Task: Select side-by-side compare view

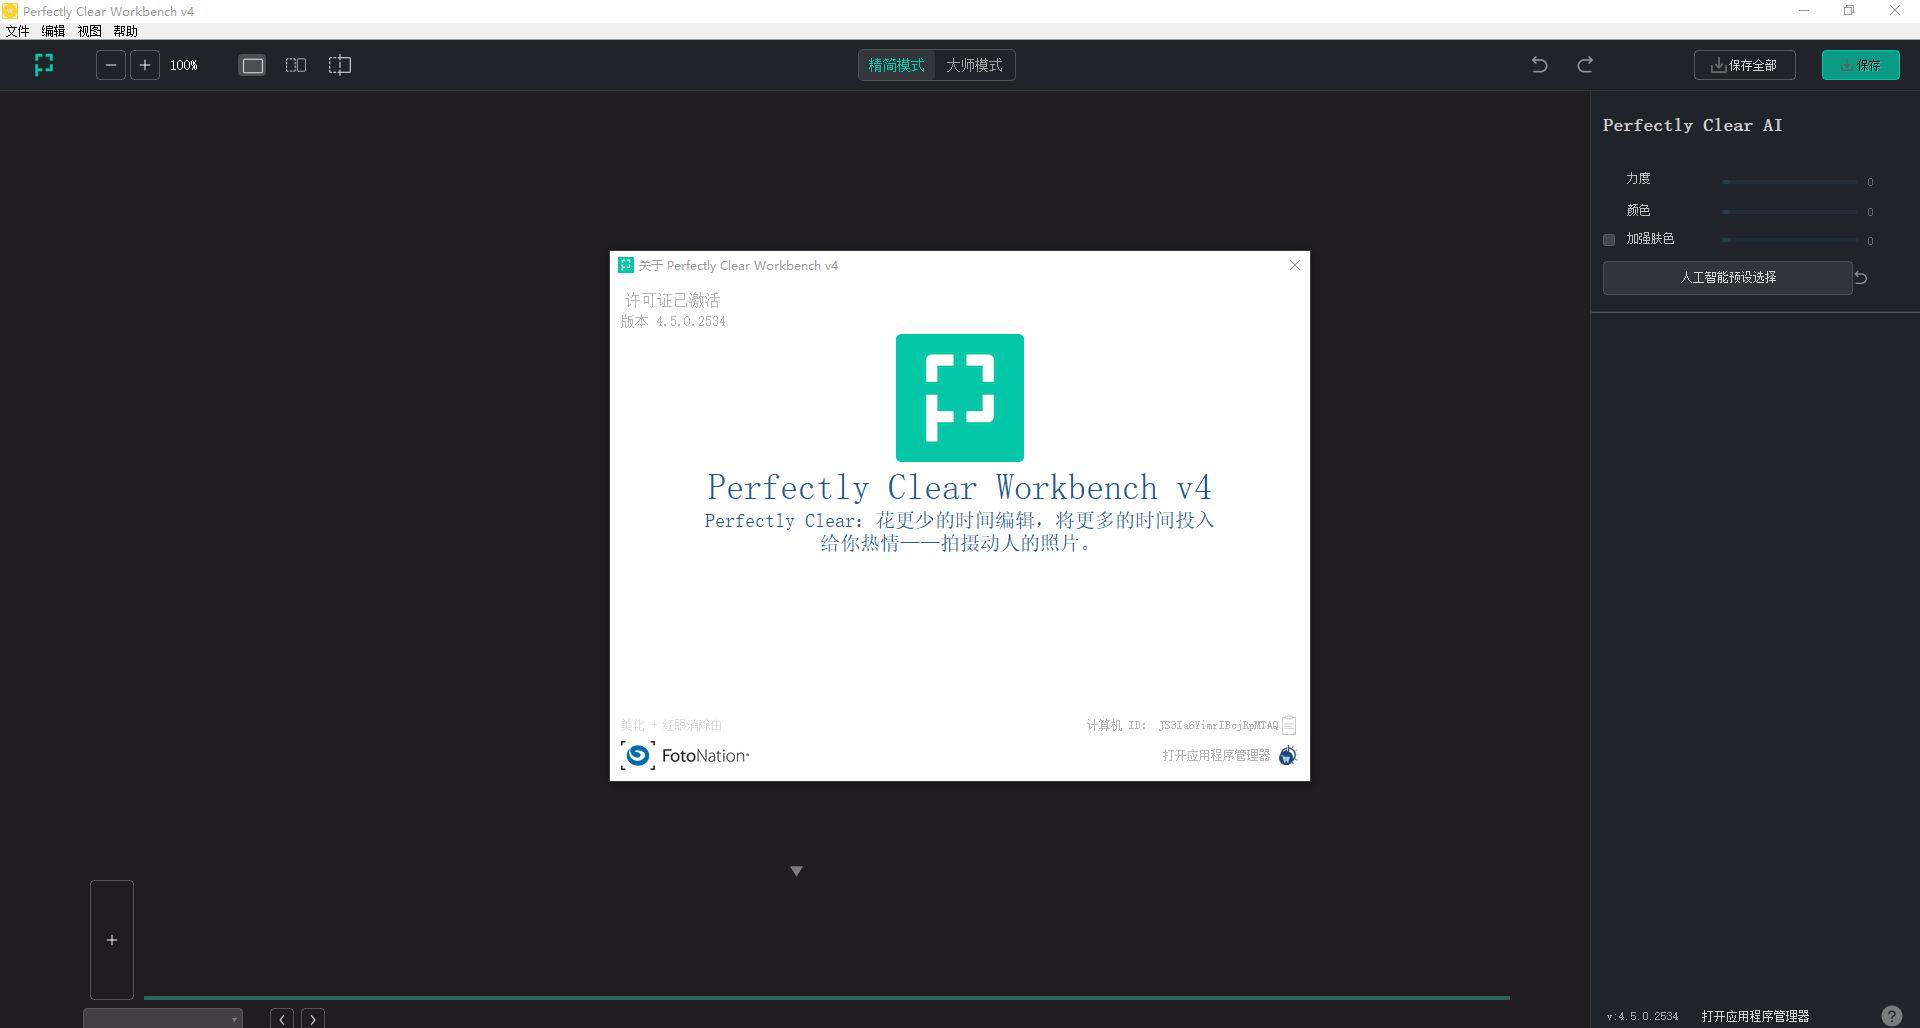Action: 296,65
